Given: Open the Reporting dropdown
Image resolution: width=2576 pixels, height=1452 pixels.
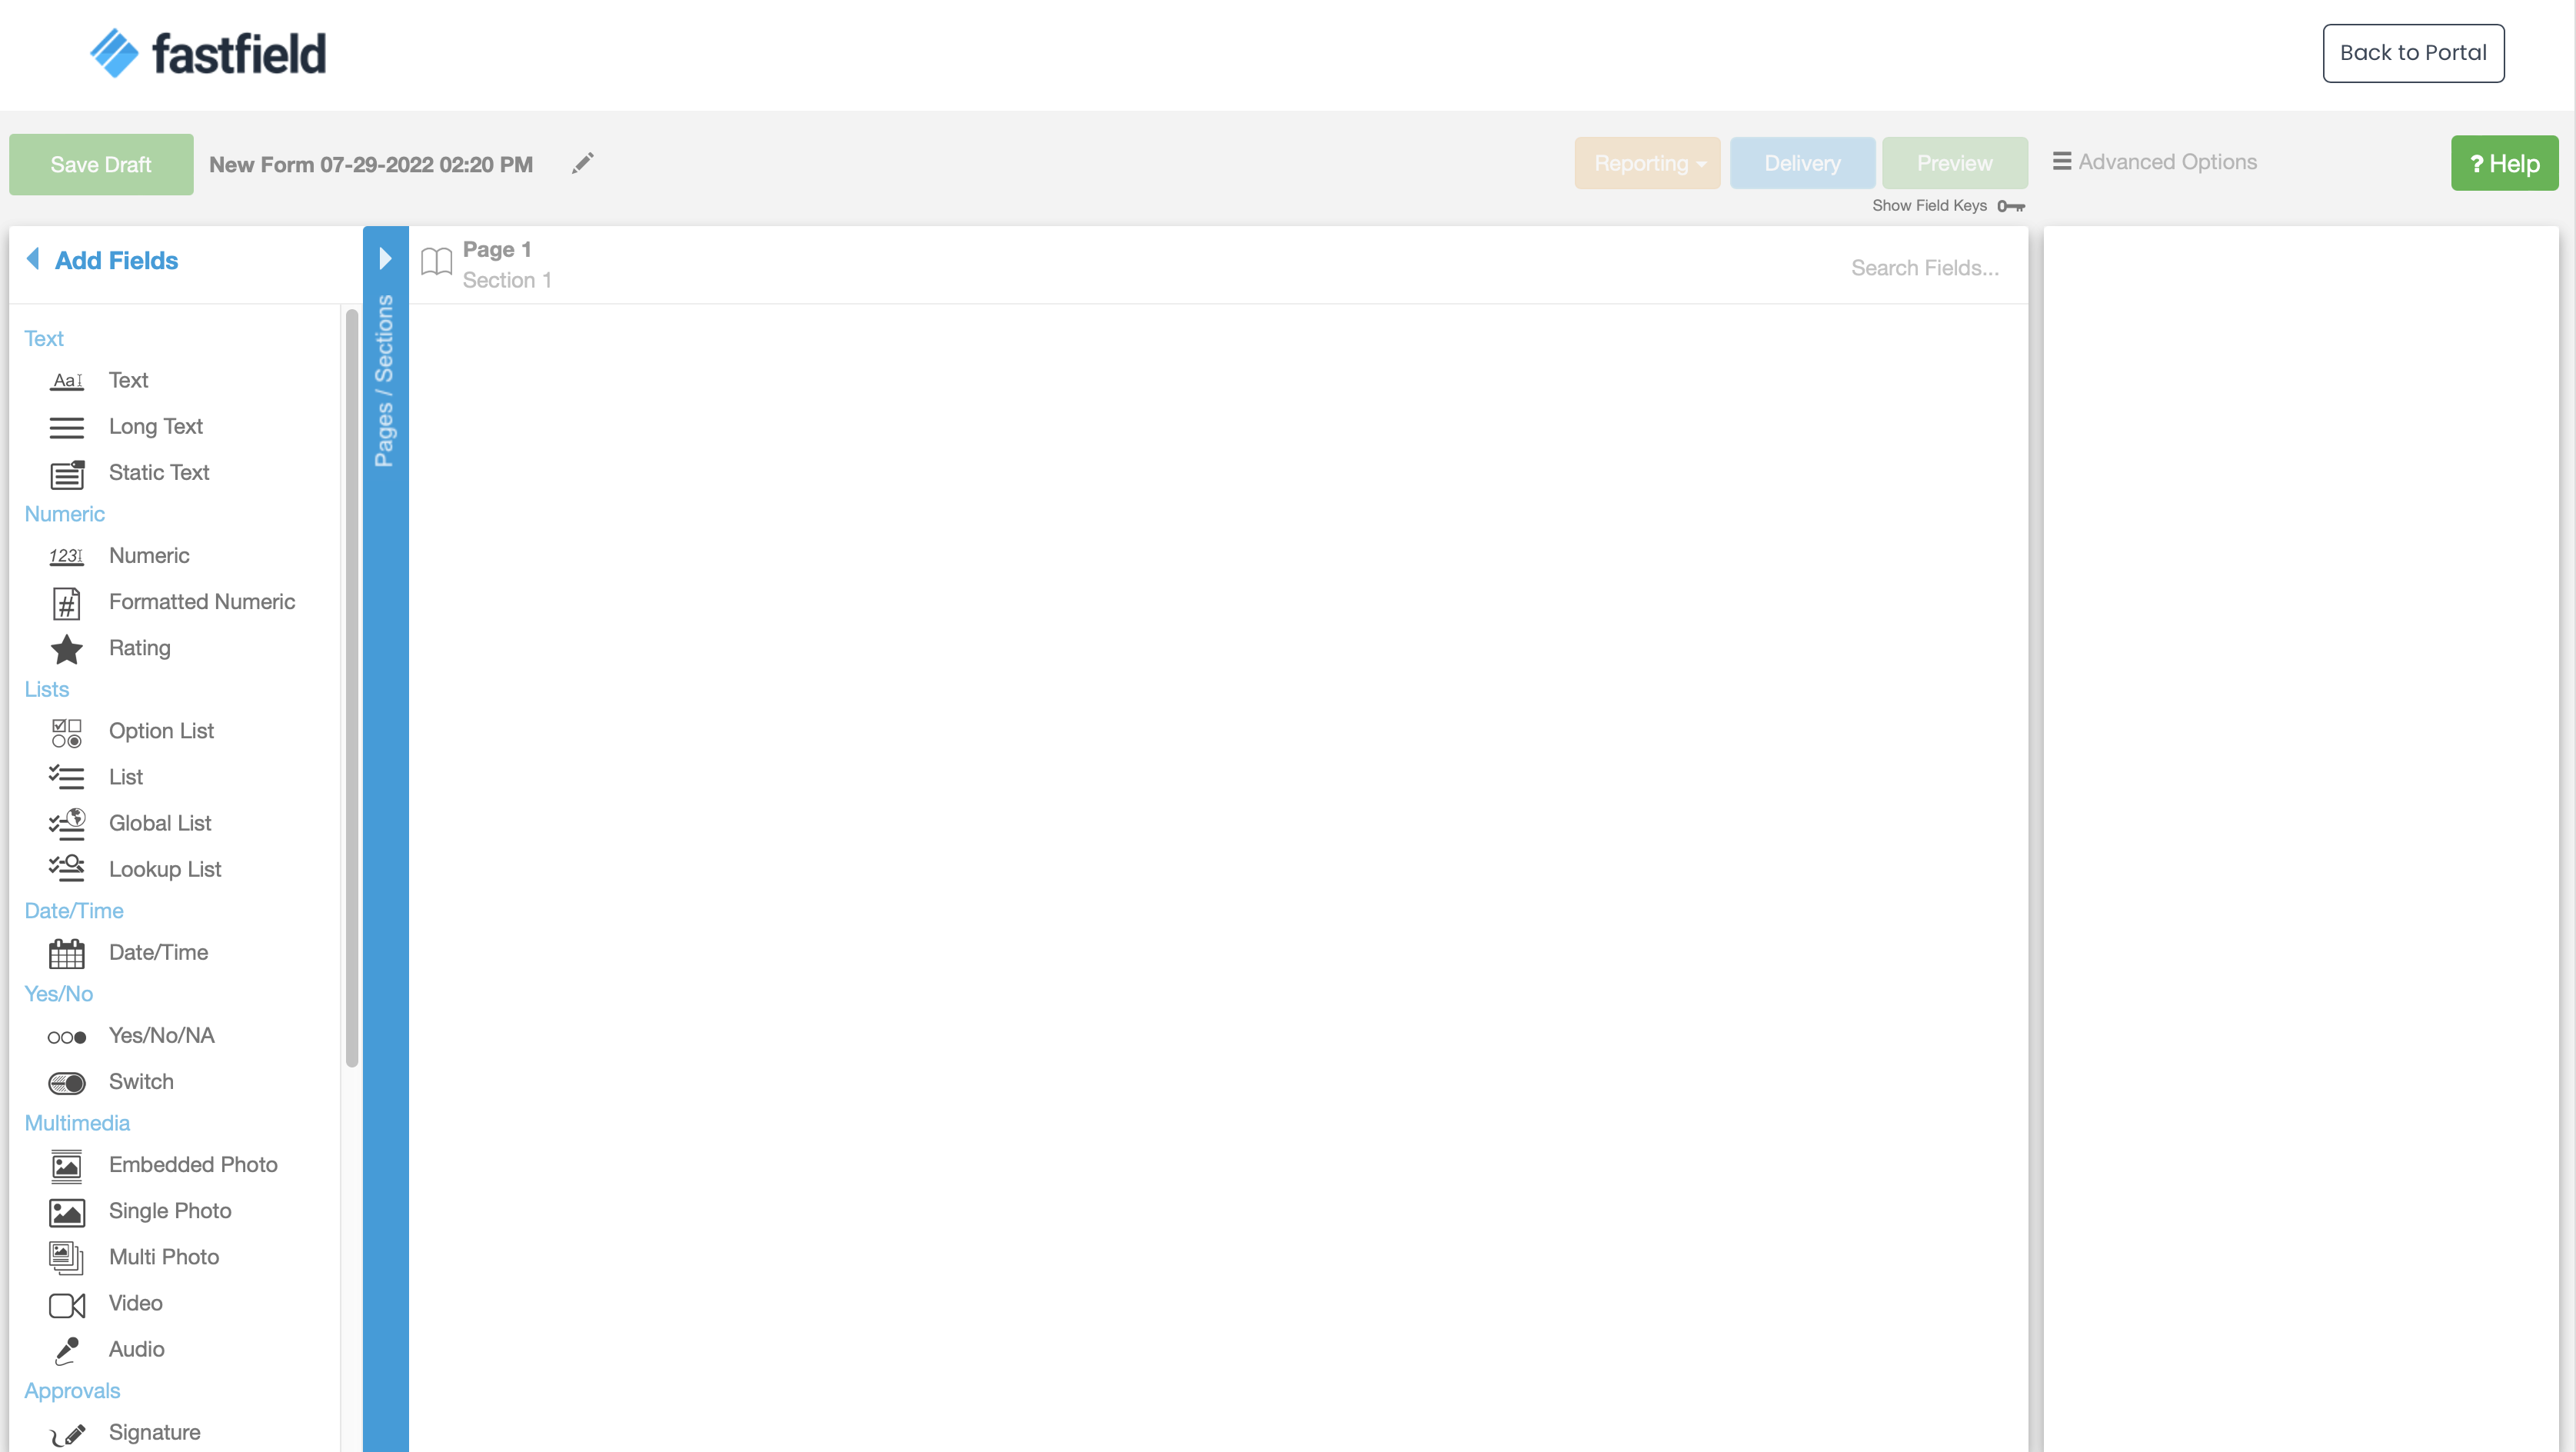Looking at the screenshot, I should pos(1647,163).
